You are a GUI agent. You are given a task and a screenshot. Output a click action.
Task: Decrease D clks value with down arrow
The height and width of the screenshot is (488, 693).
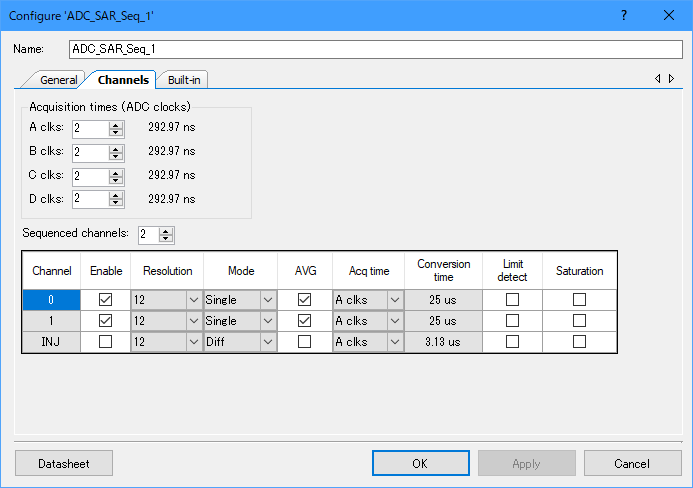(x=116, y=203)
